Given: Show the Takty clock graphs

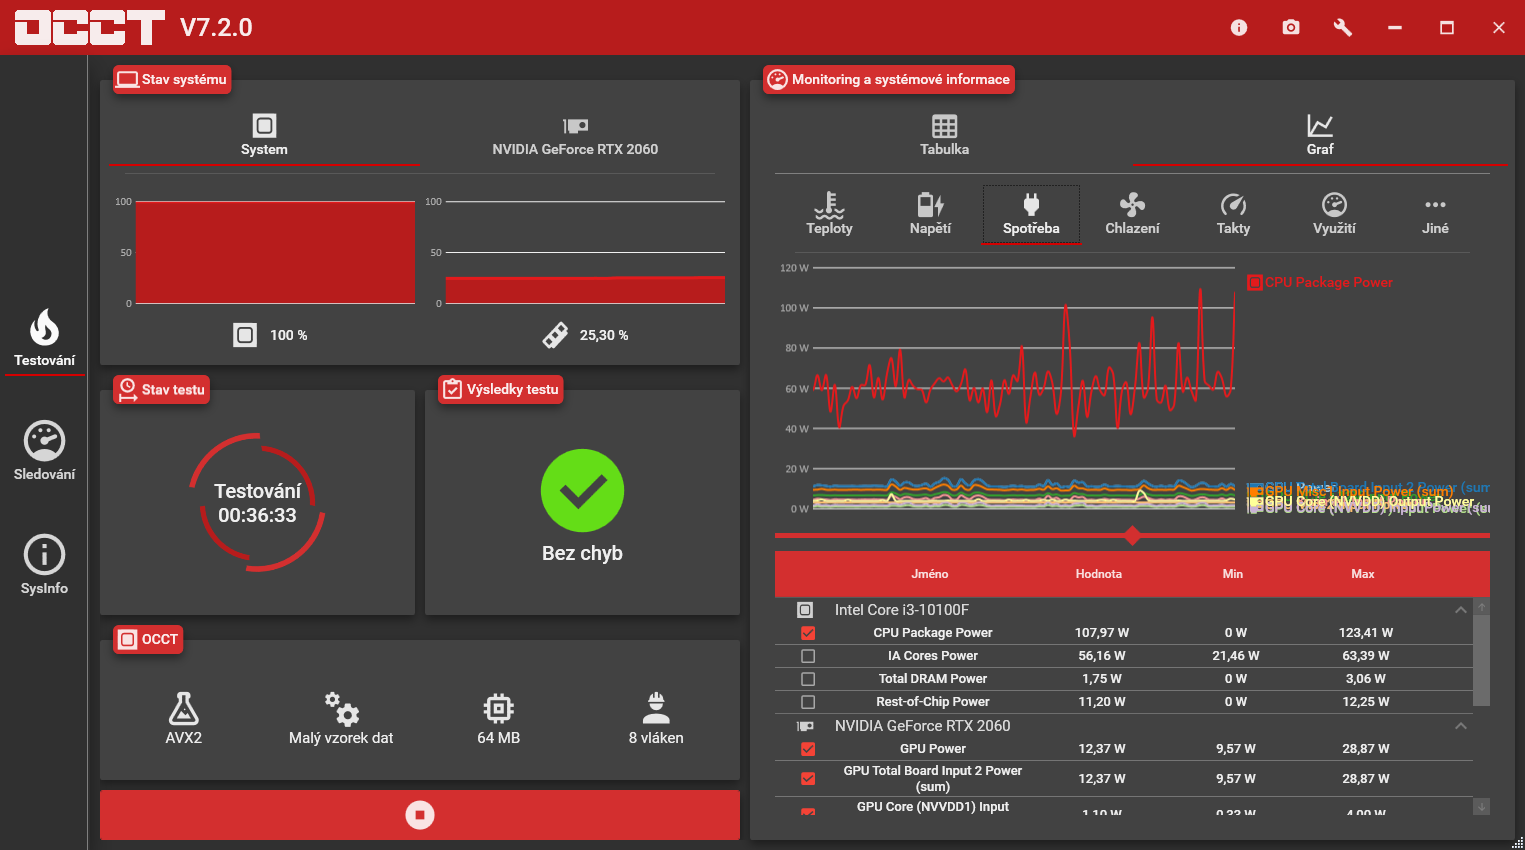Looking at the screenshot, I should [1233, 214].
